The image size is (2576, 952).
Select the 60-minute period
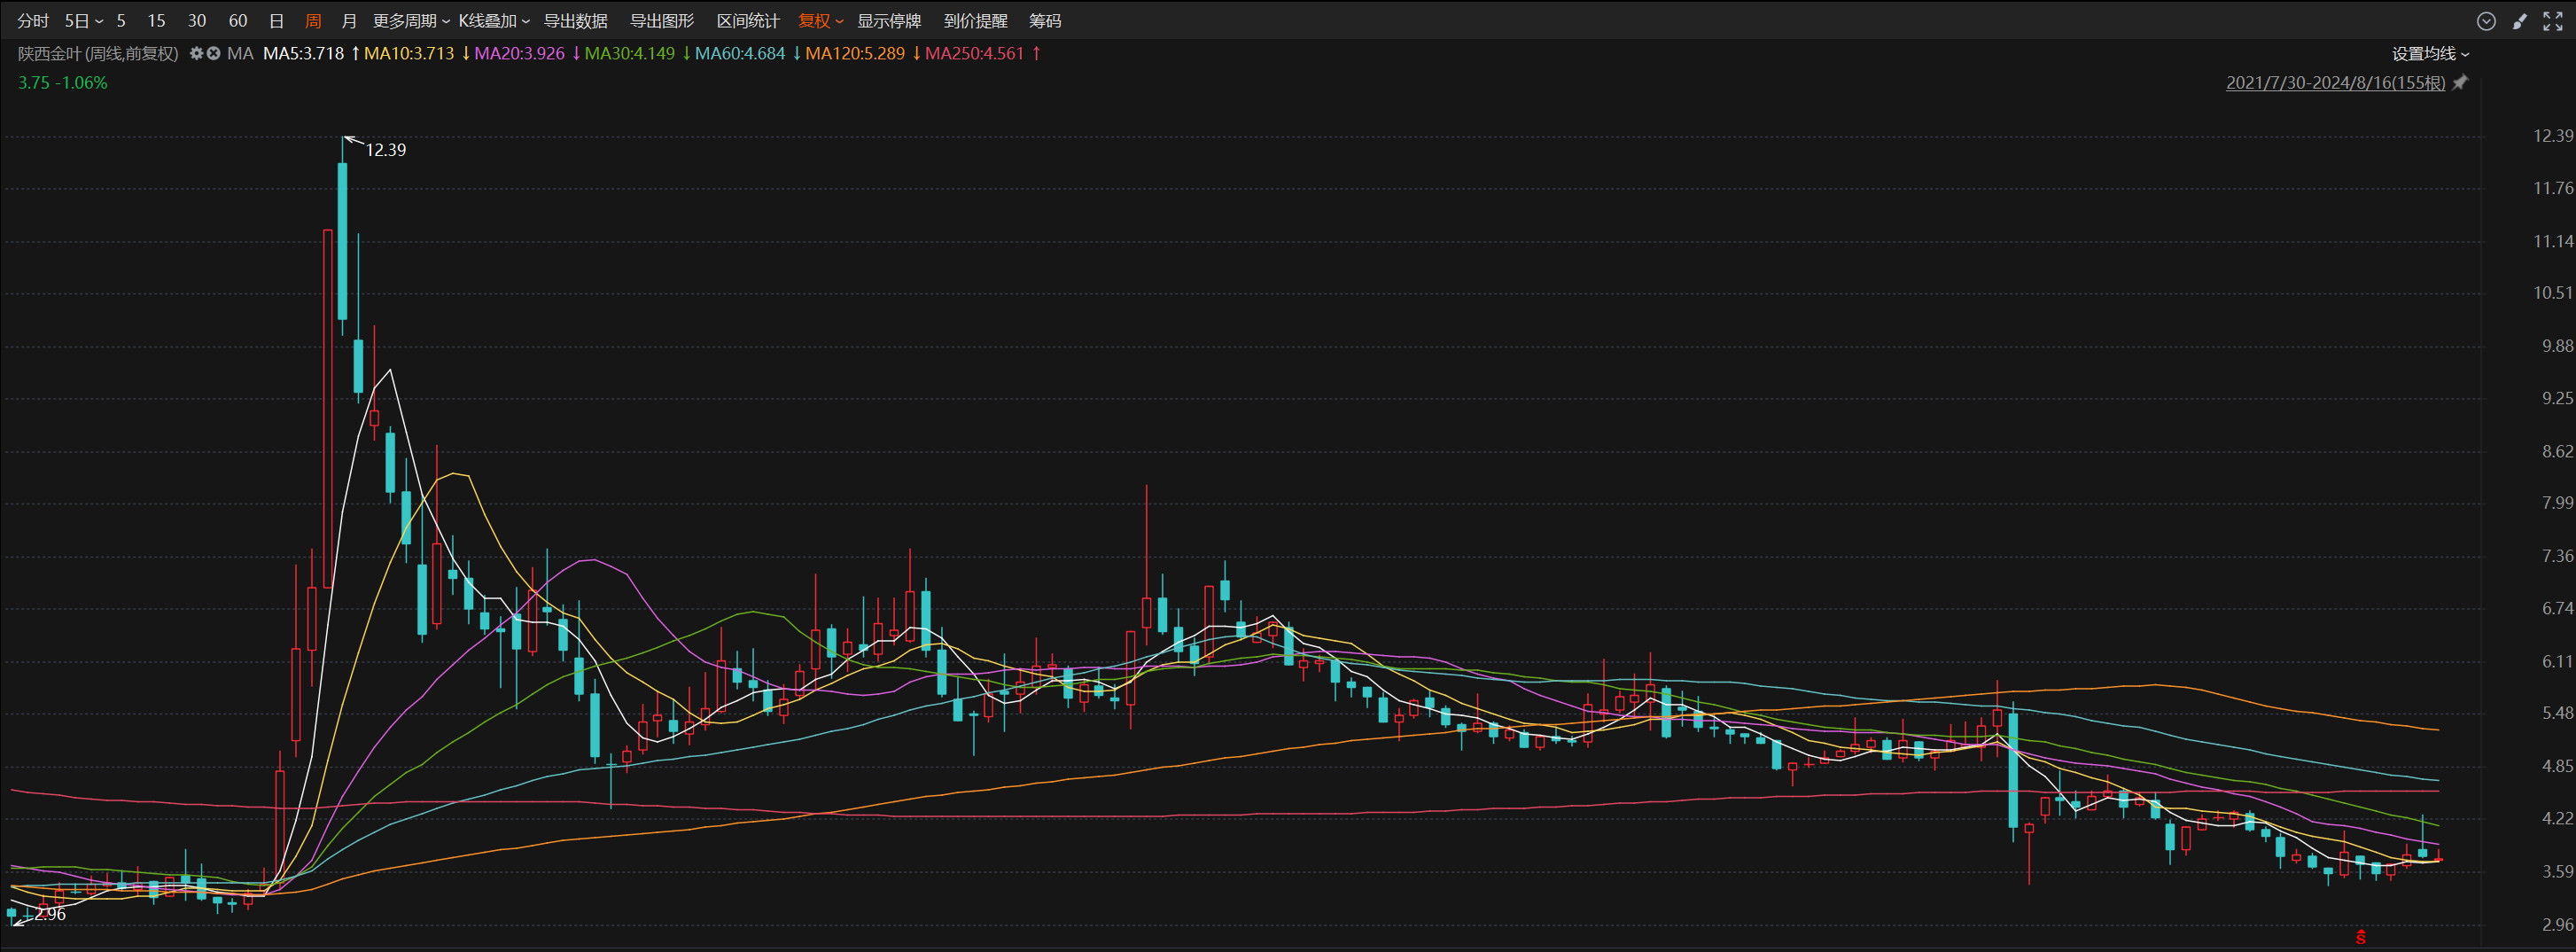coord(238,21)
